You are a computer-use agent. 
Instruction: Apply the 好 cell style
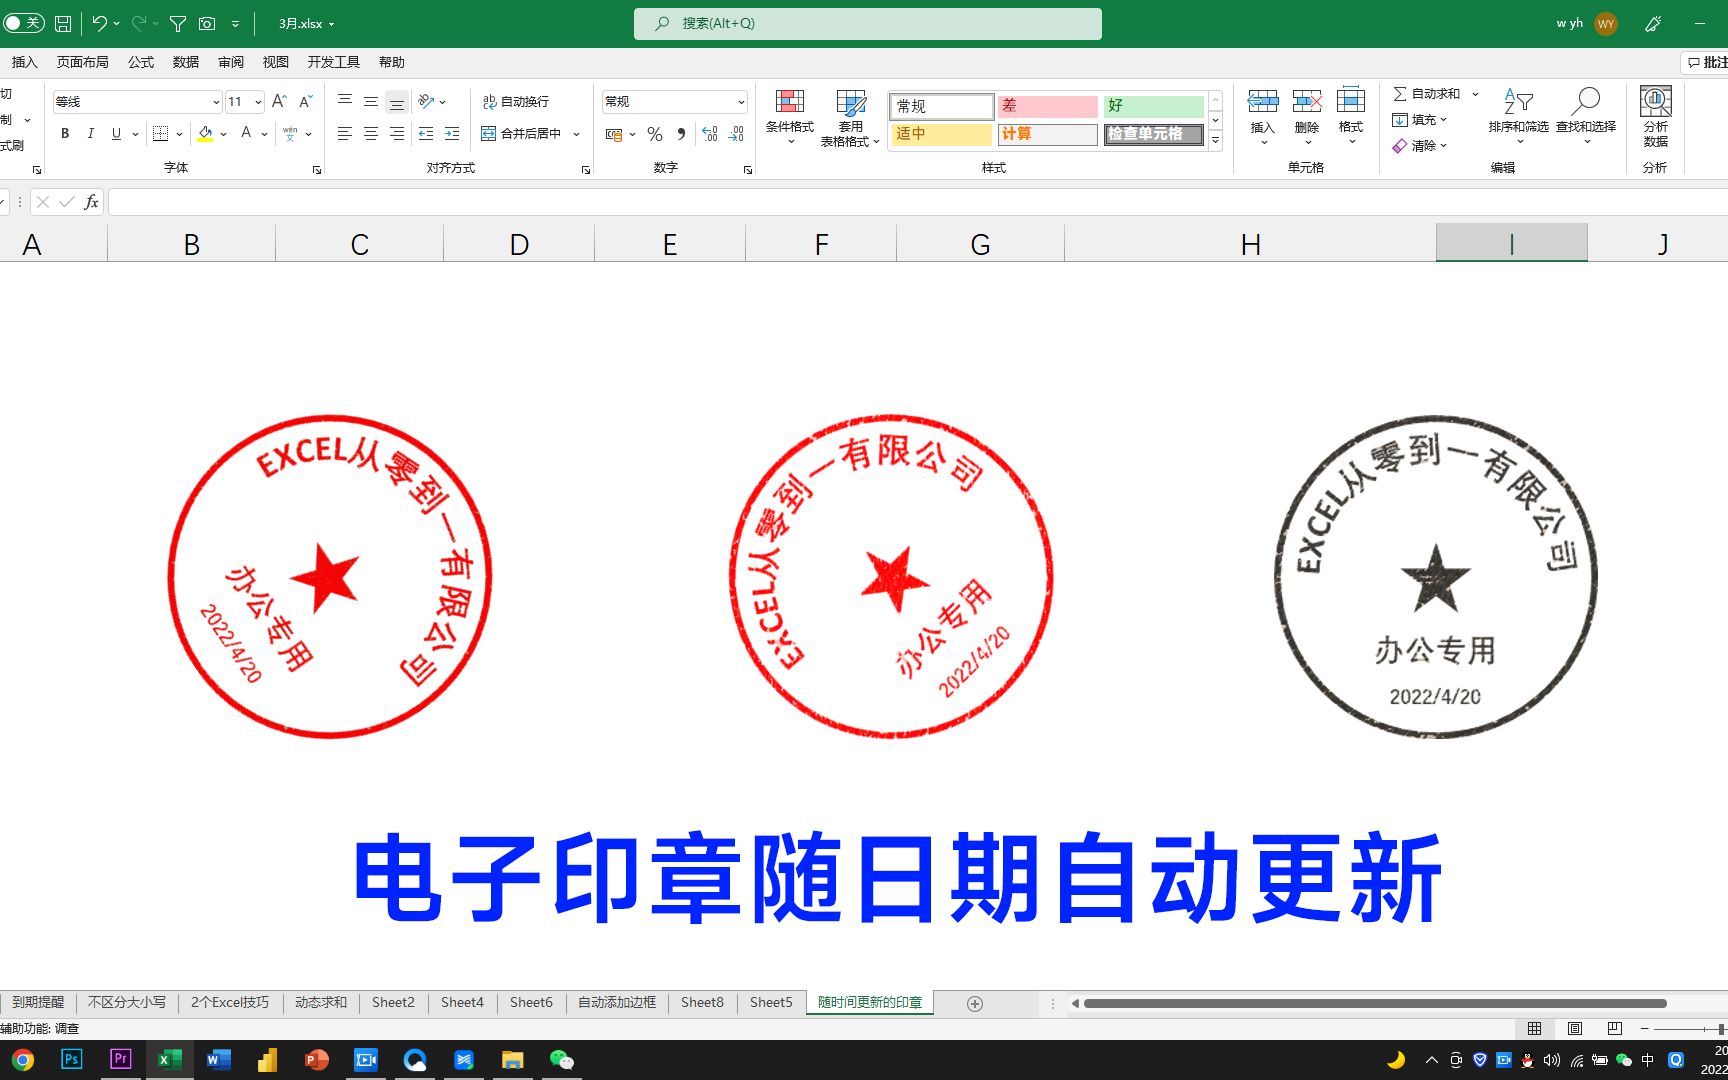(x=1154, y=106)
